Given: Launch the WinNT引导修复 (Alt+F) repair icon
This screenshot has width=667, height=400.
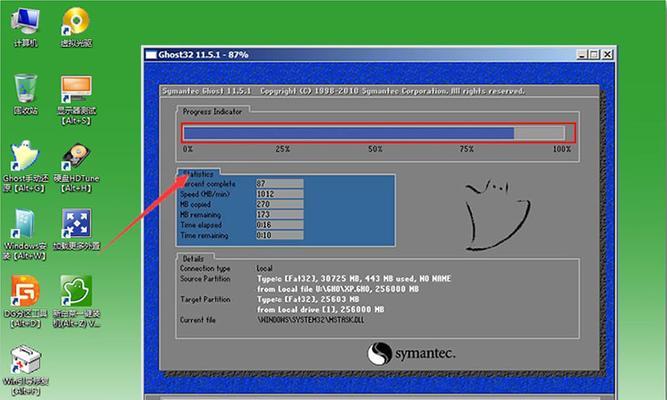Looking at the screenshot, I should coord(25,369).
